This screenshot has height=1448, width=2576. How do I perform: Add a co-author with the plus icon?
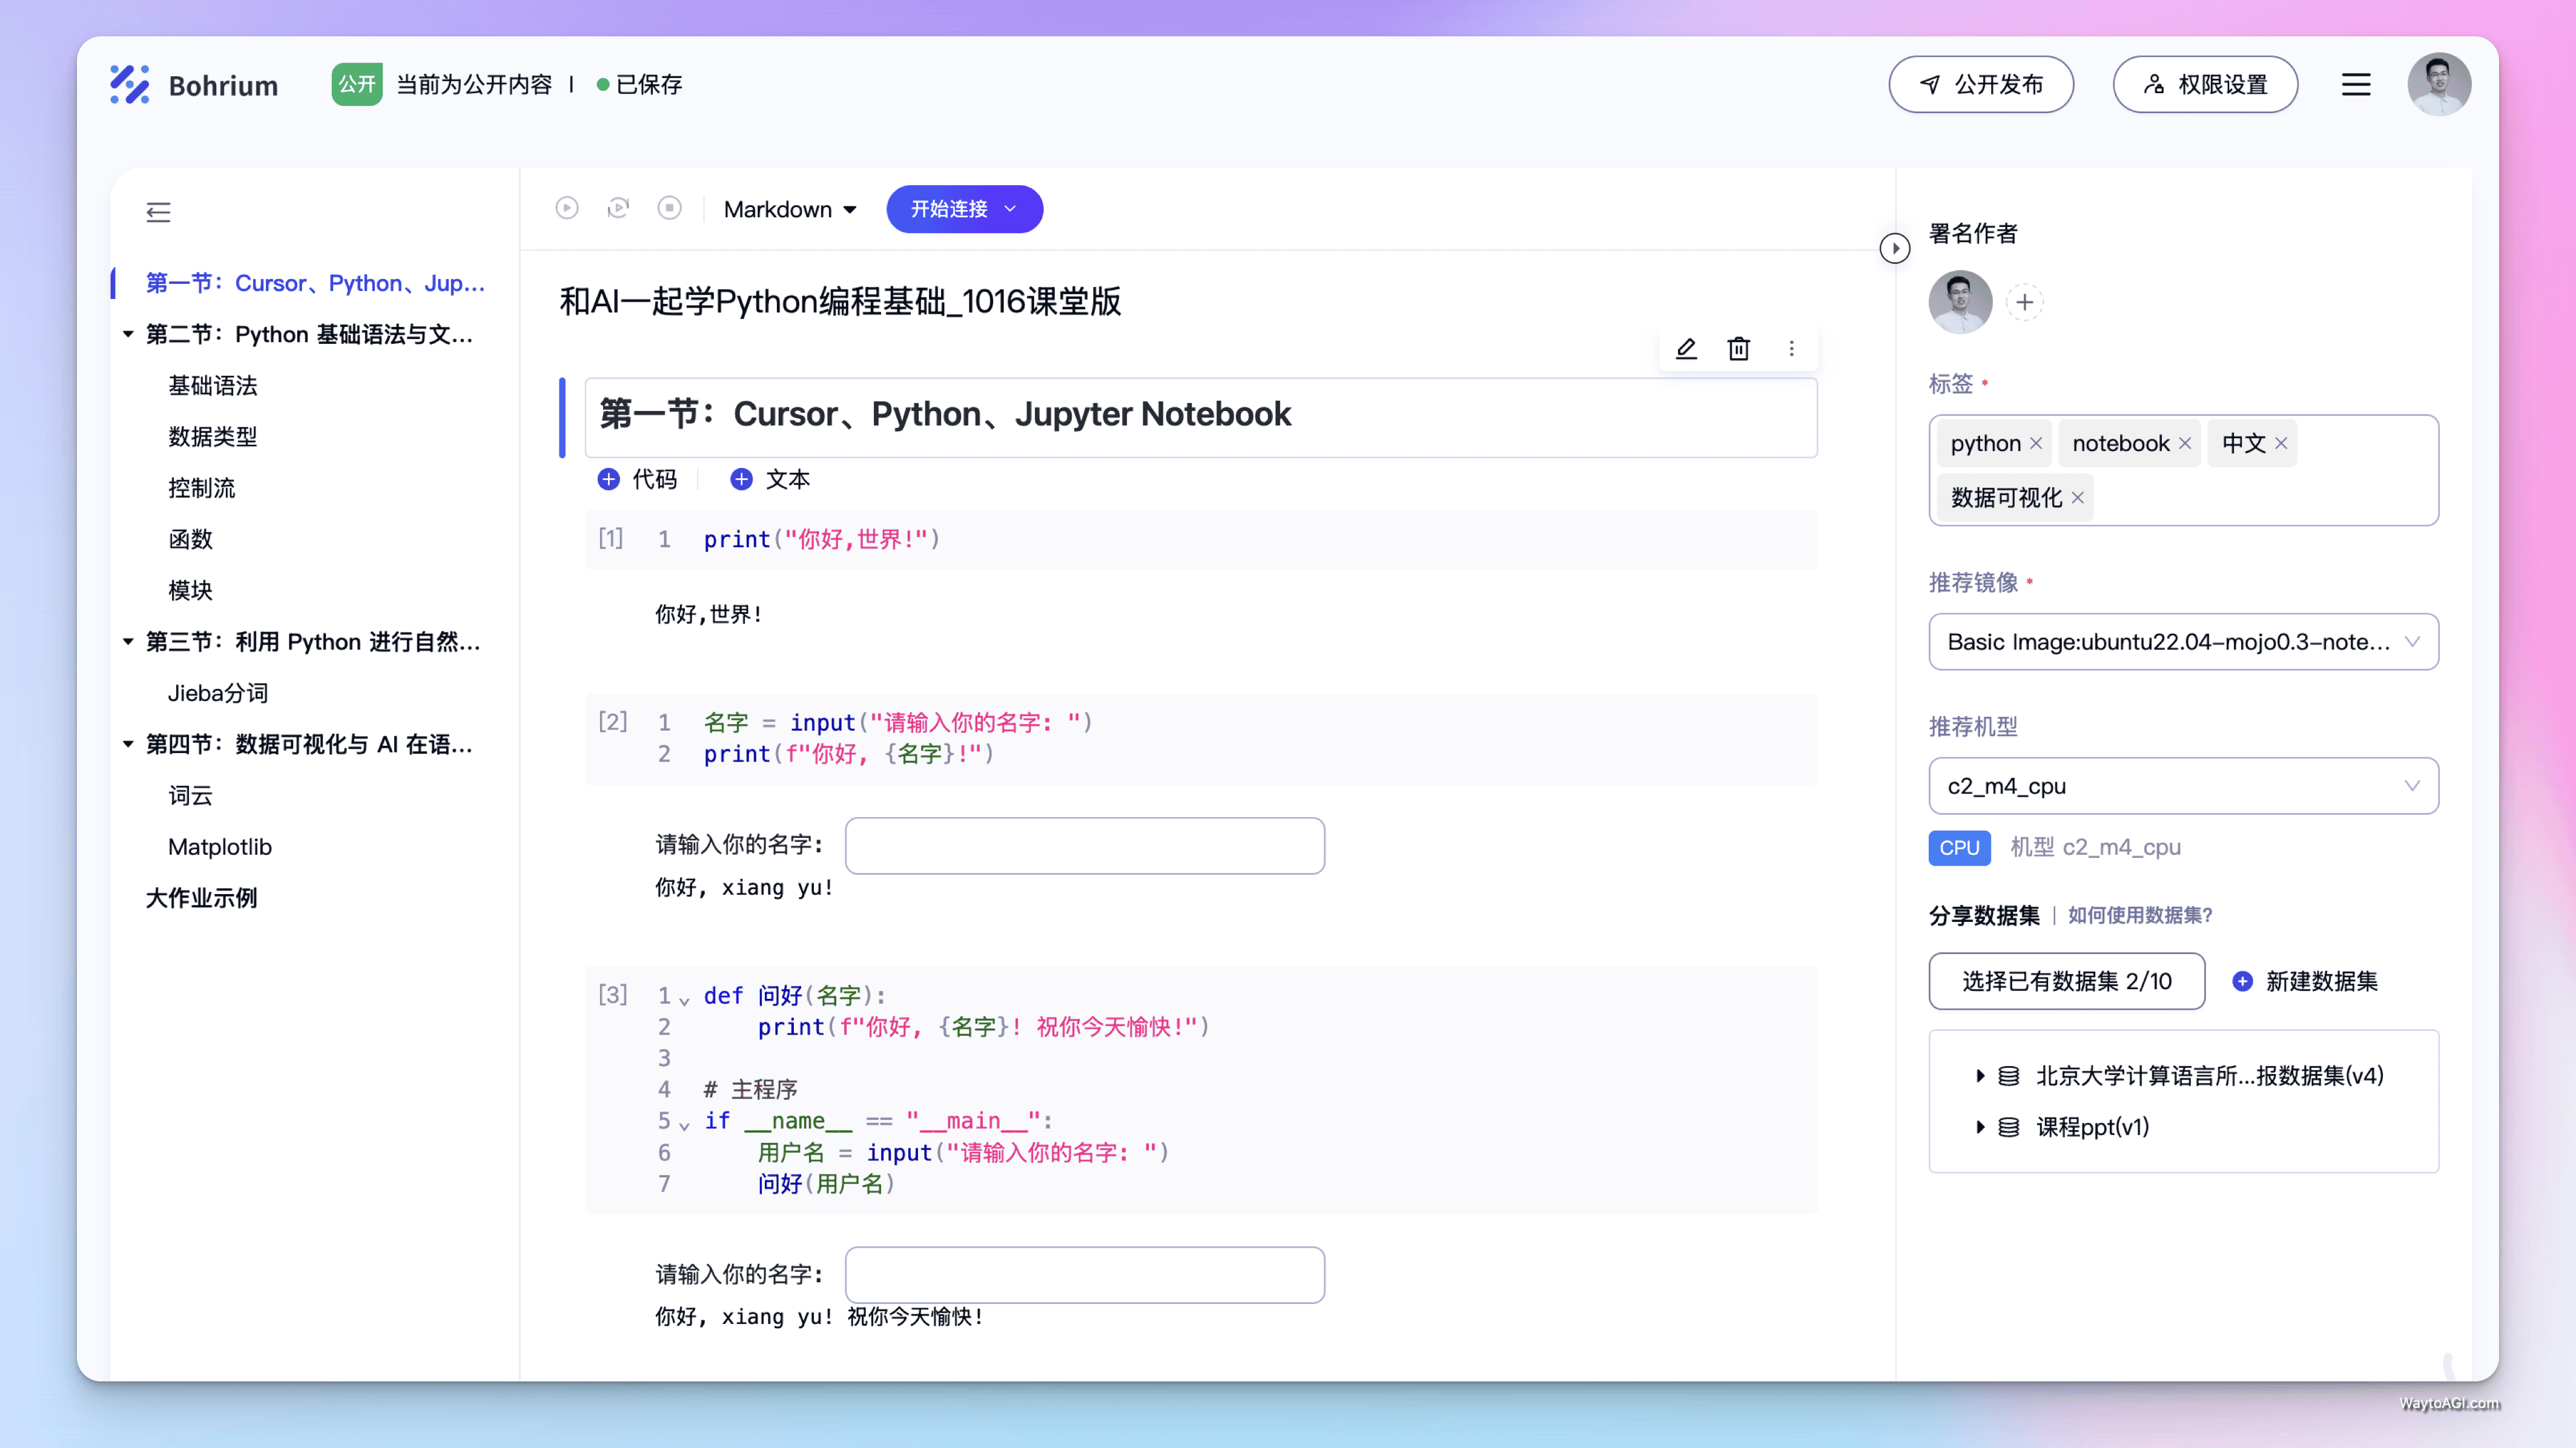tap(2024, 301)
